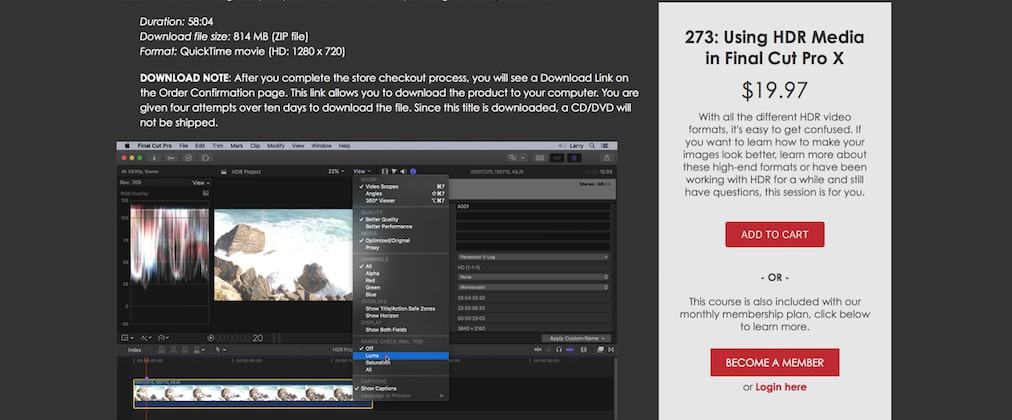This screenshot has height=420, width=1012.
Task: Select the color inspector triangle icon
Action: click(394, 172)
